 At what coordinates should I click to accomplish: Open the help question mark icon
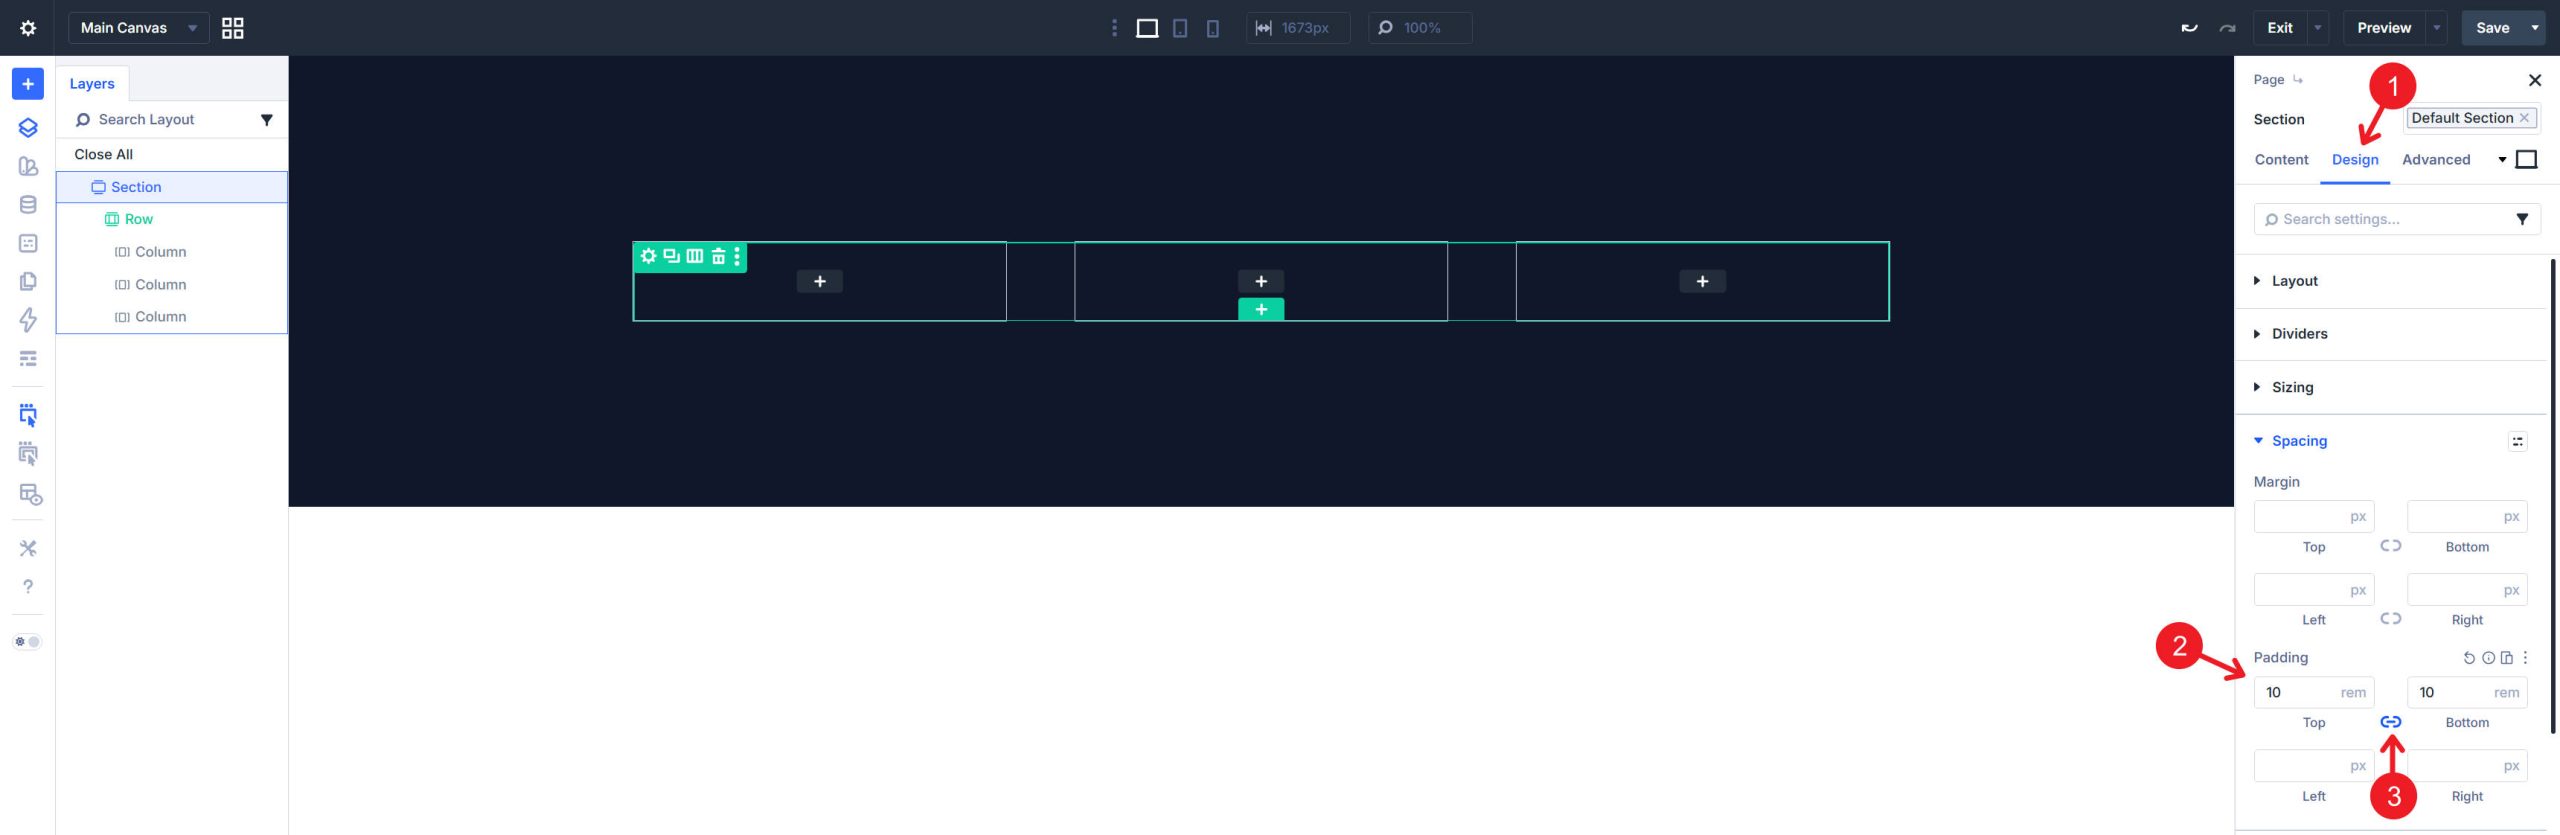[28, 587]
